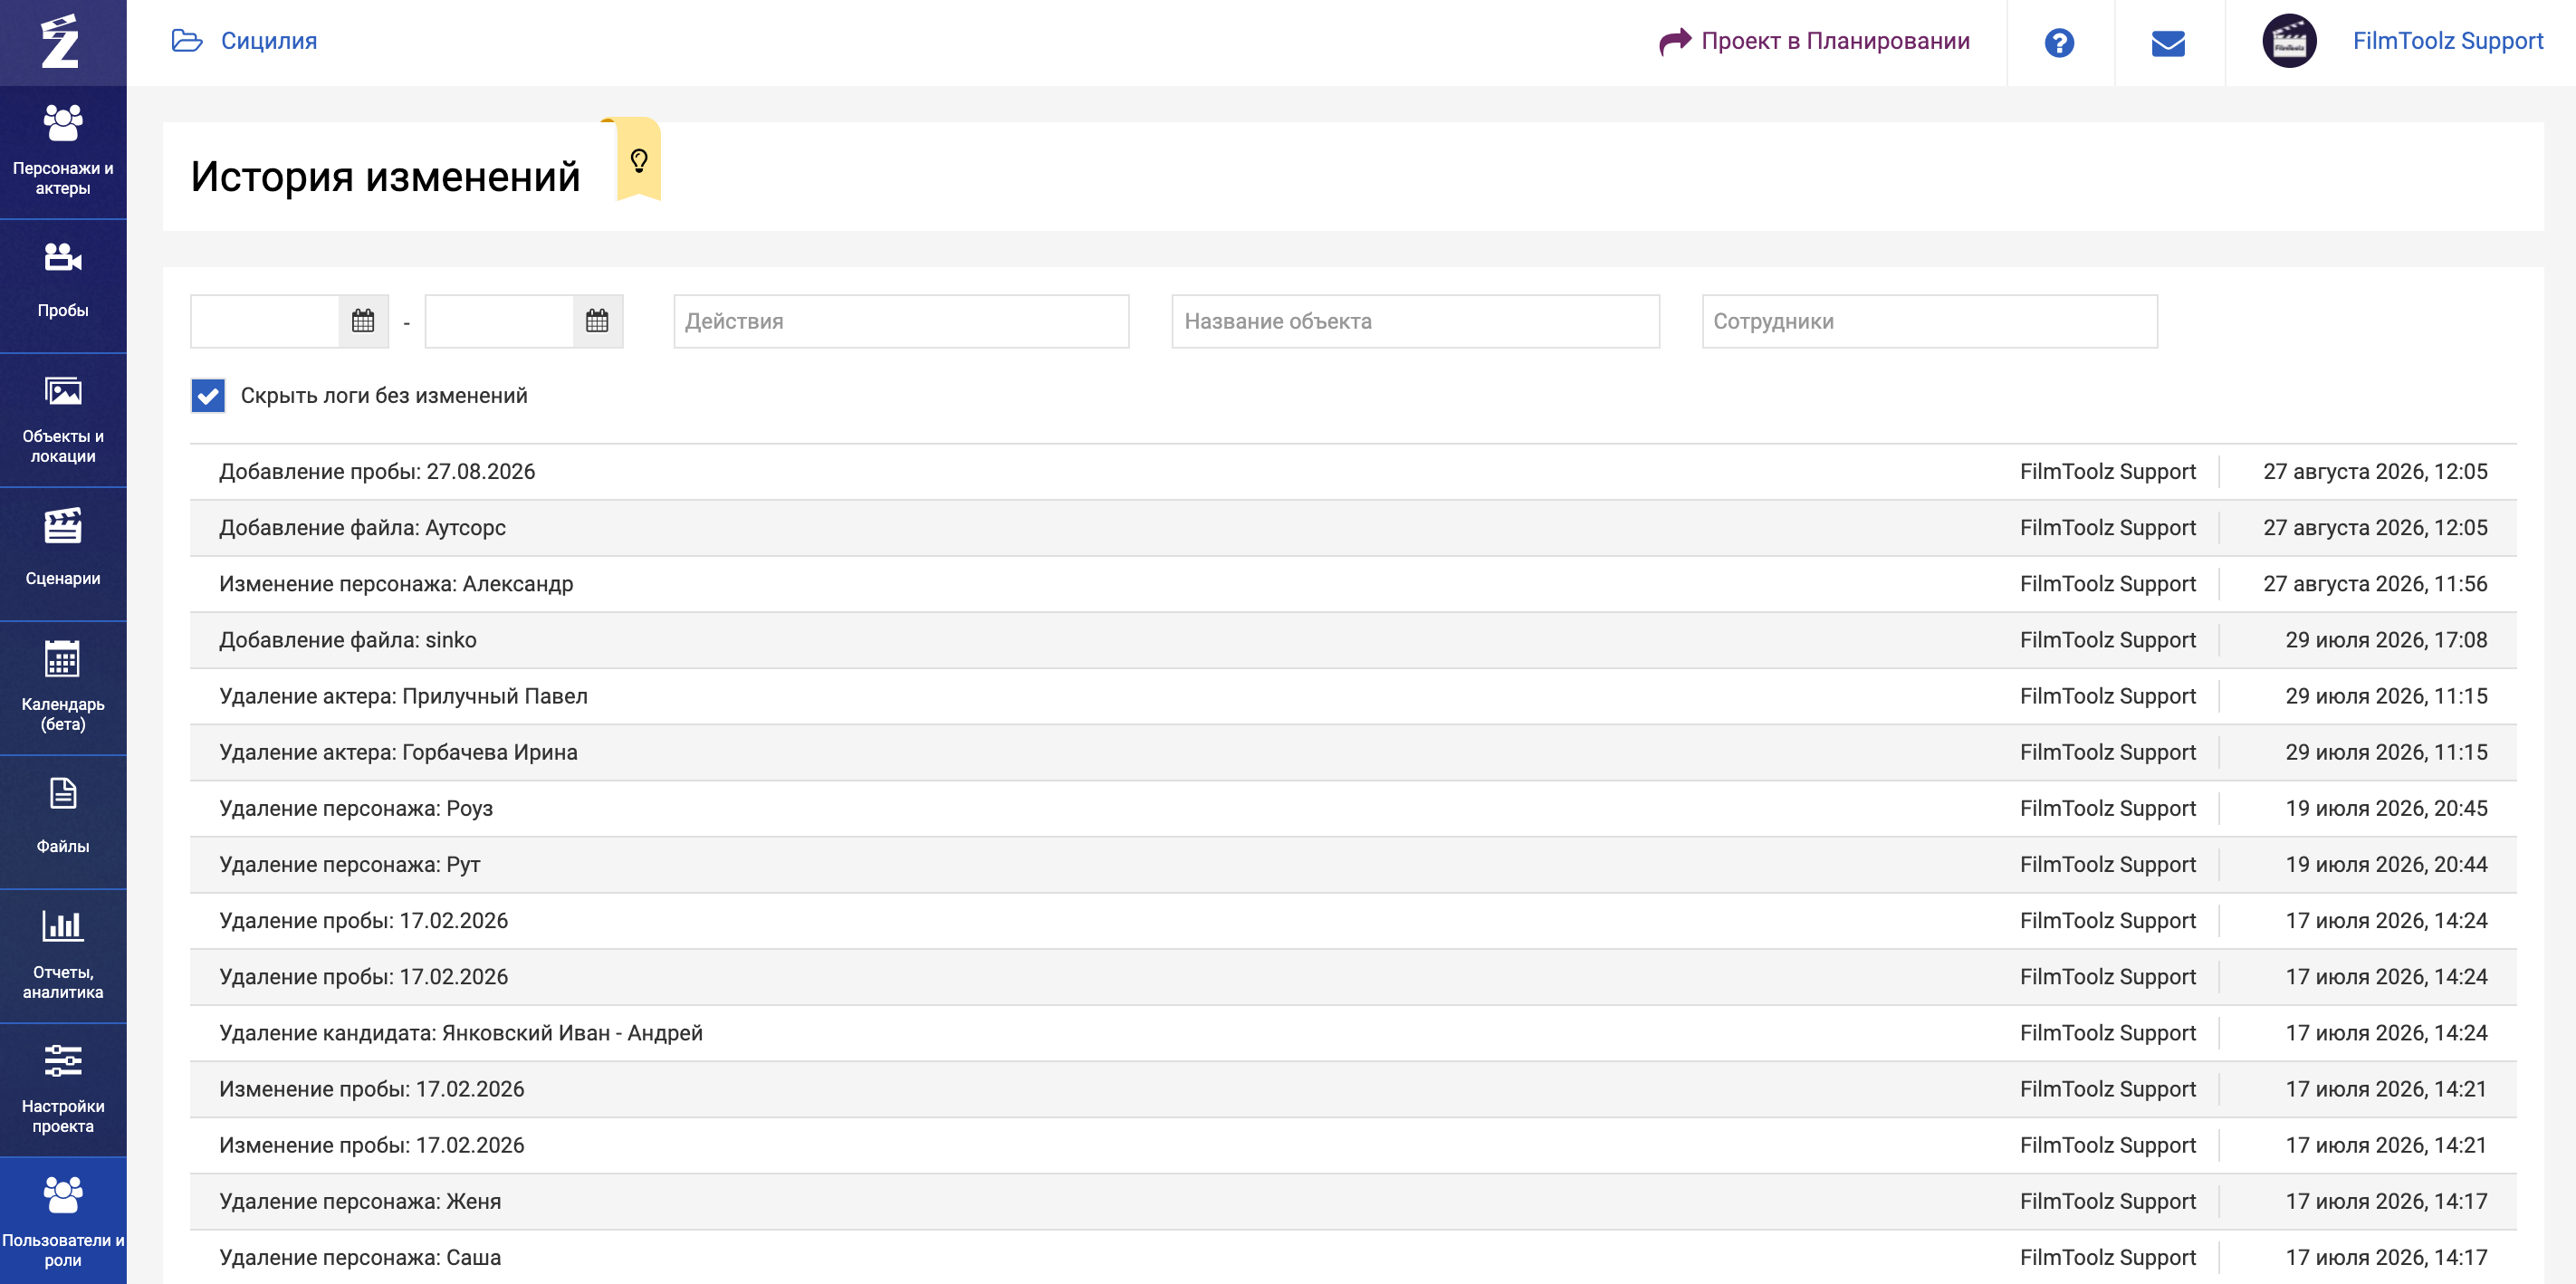Open the Файлы section
The width and height of the screenshot is (2576, 1284).
tap(63, 822)
